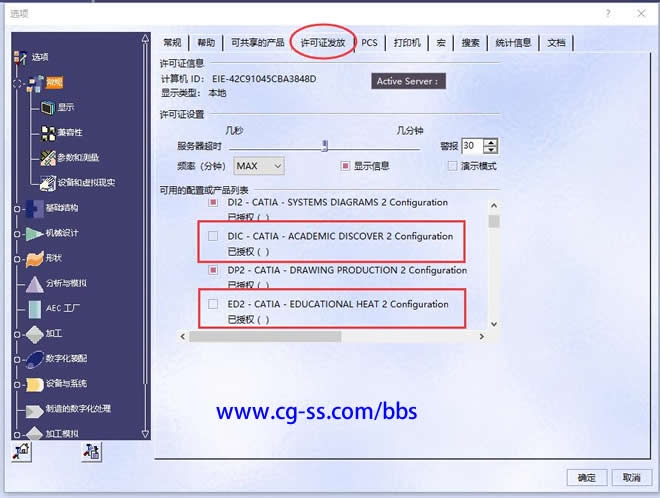Increase alert value with up stepper
660x498 pixels.
[x=491, y=142]
